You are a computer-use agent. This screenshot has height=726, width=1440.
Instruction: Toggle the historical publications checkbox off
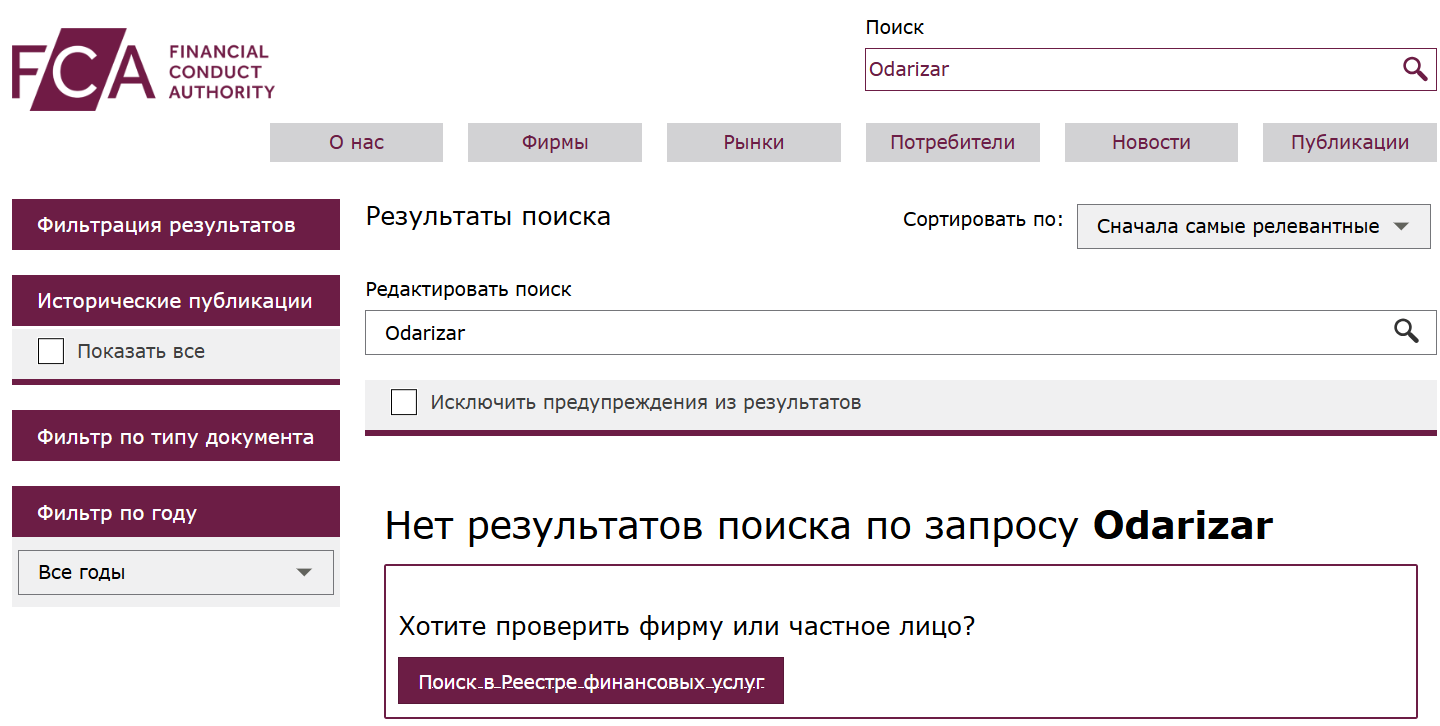pyautogui.click(x=50, y=351)
